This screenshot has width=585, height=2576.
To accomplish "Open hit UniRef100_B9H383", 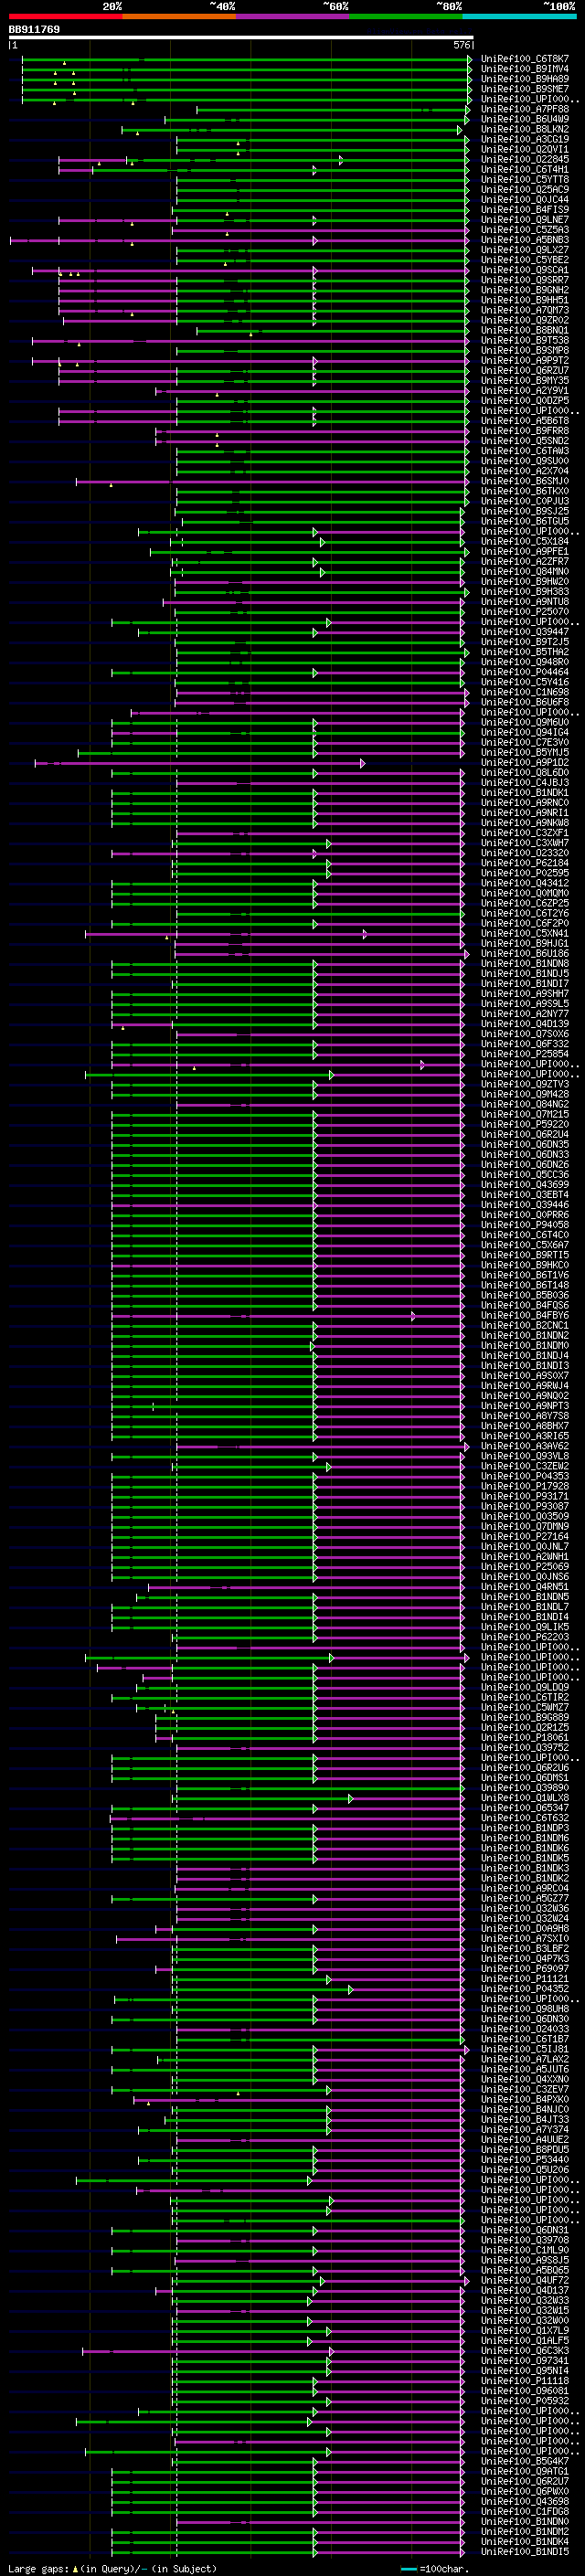I will tap(525, 591).
